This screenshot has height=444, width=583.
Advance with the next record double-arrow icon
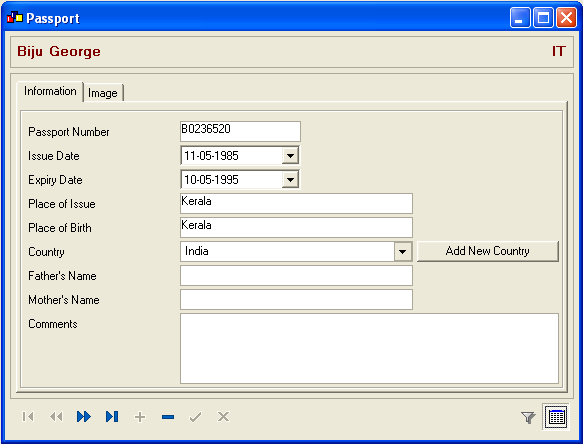pyautogui.click(x=84, y=416)
